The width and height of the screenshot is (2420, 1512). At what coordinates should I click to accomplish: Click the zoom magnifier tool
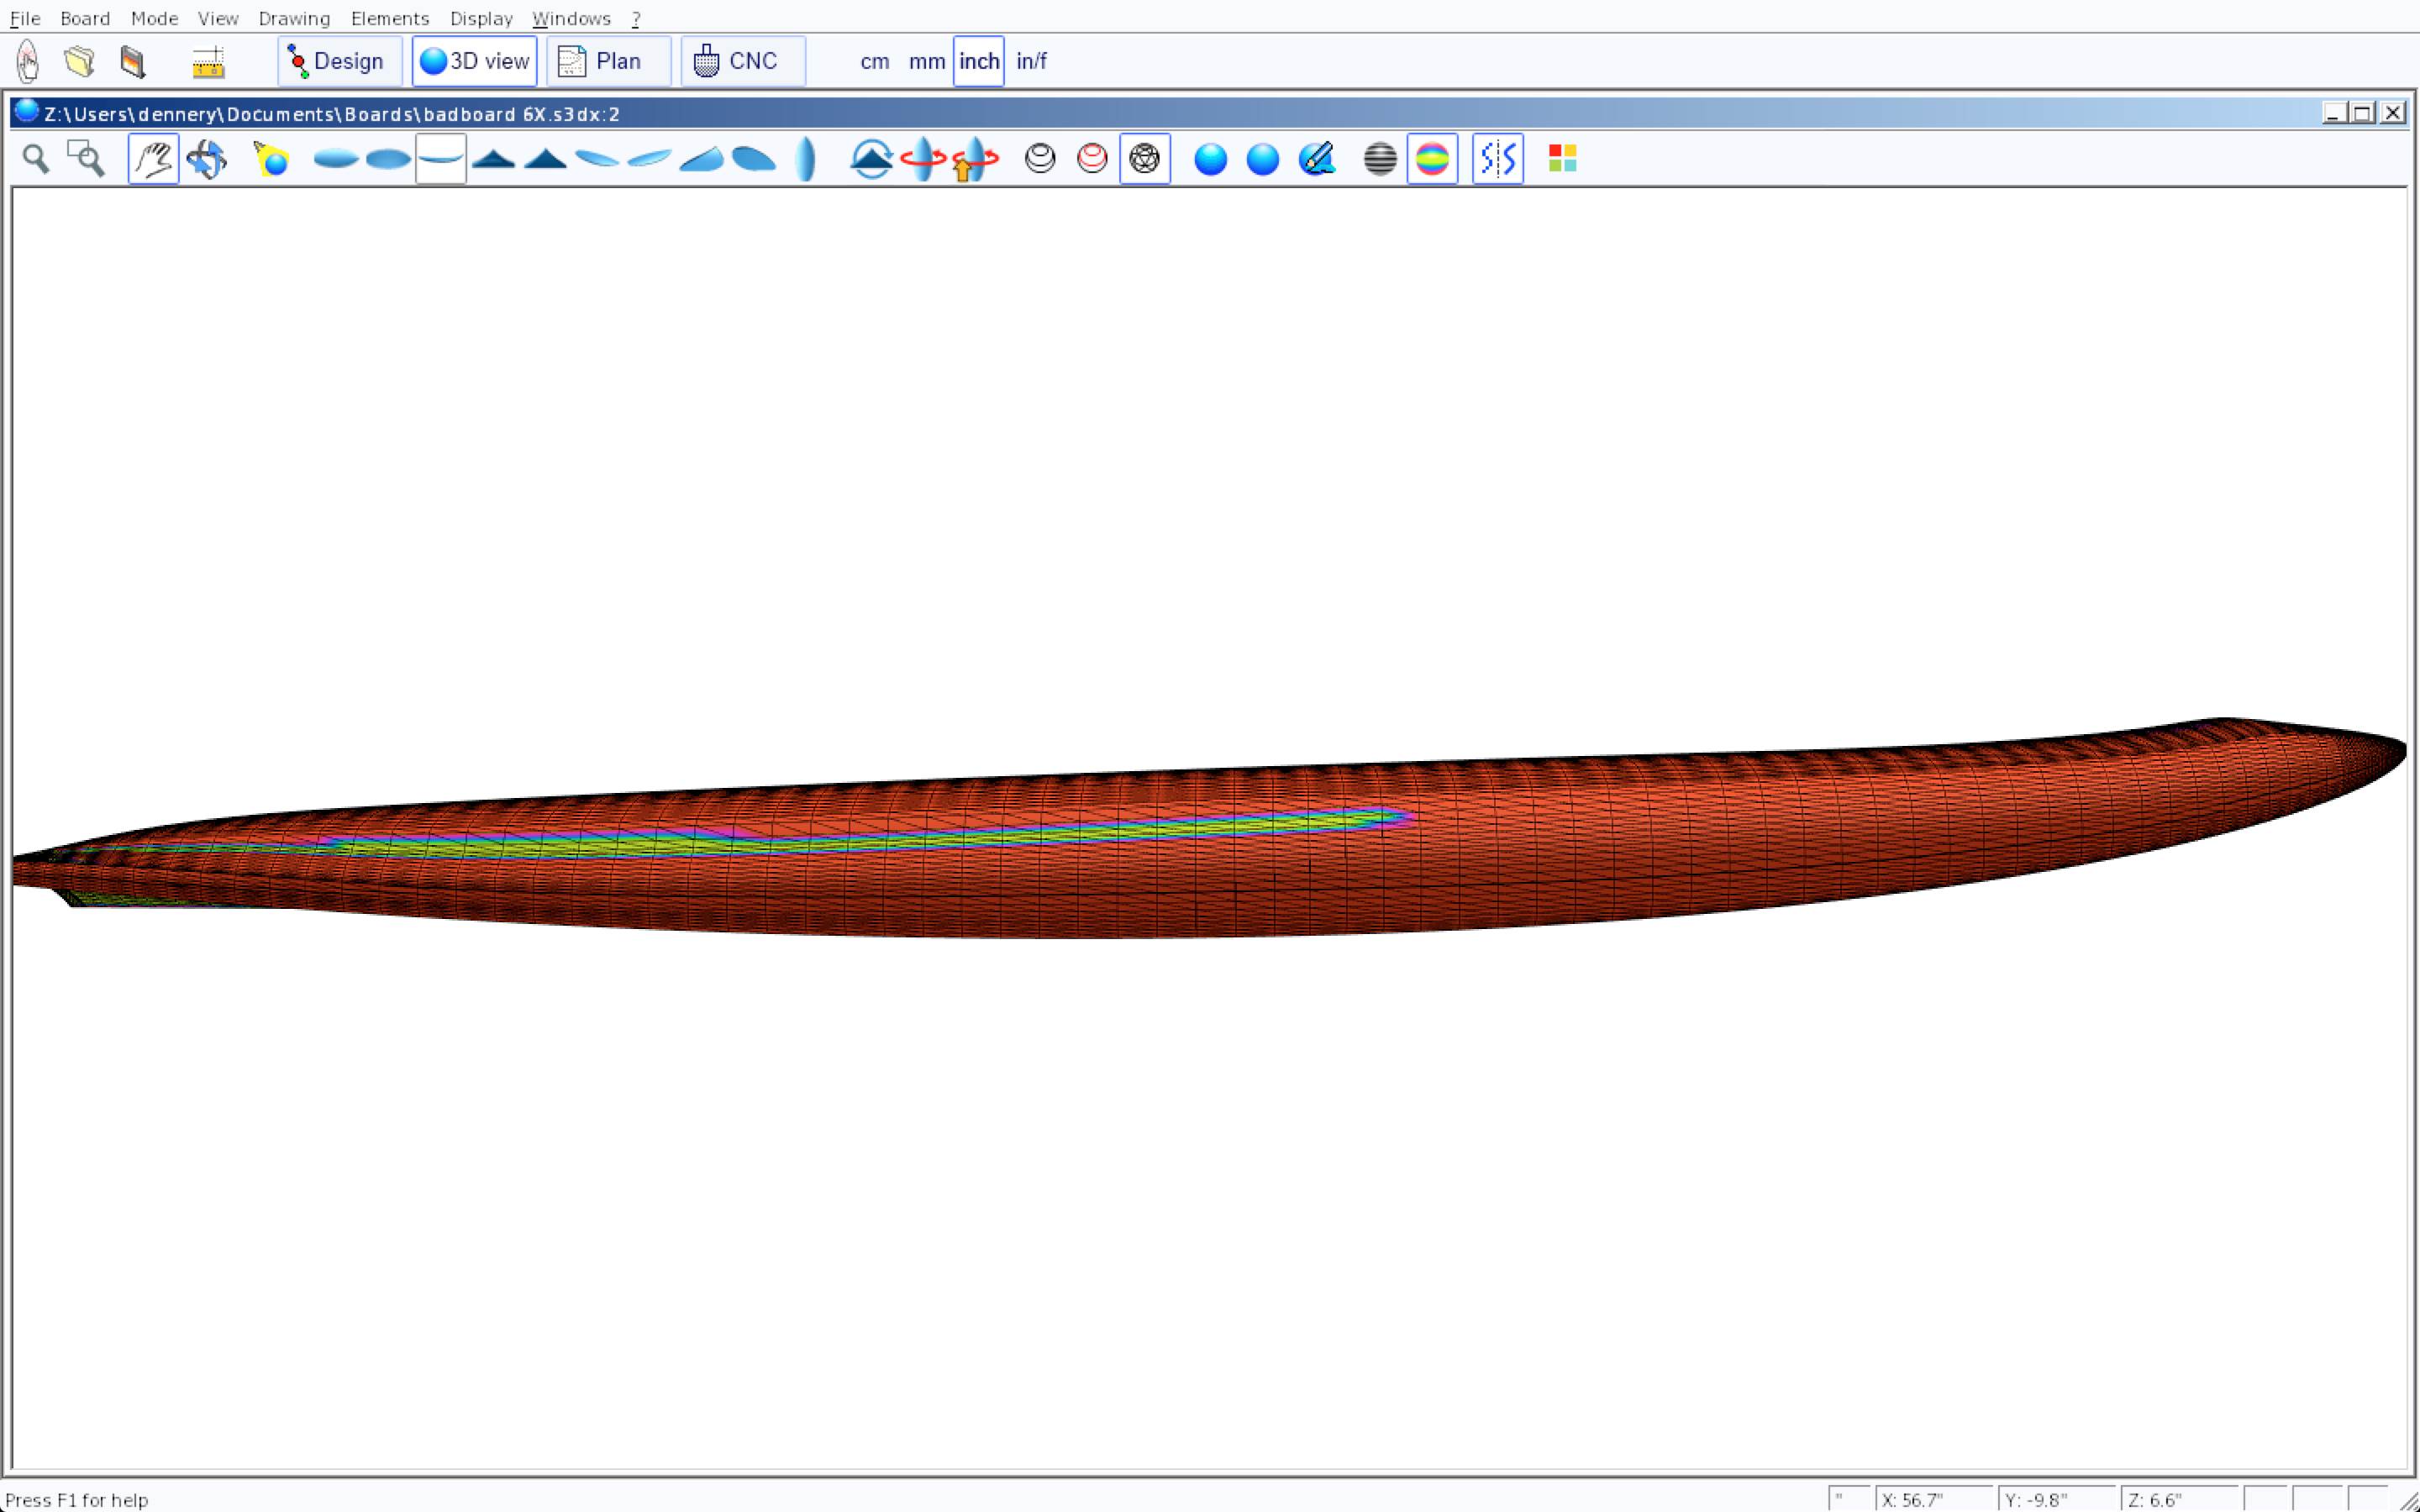(x=36, y=159)
